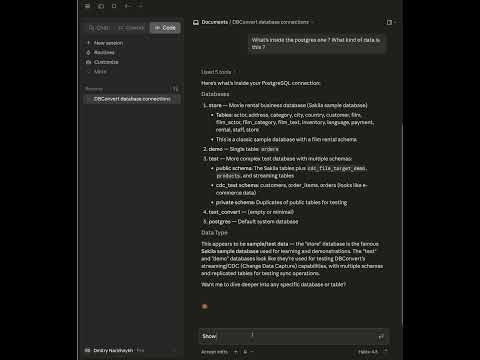Focus the message input containing Show
Screen dimensions: 480x360
293,337
